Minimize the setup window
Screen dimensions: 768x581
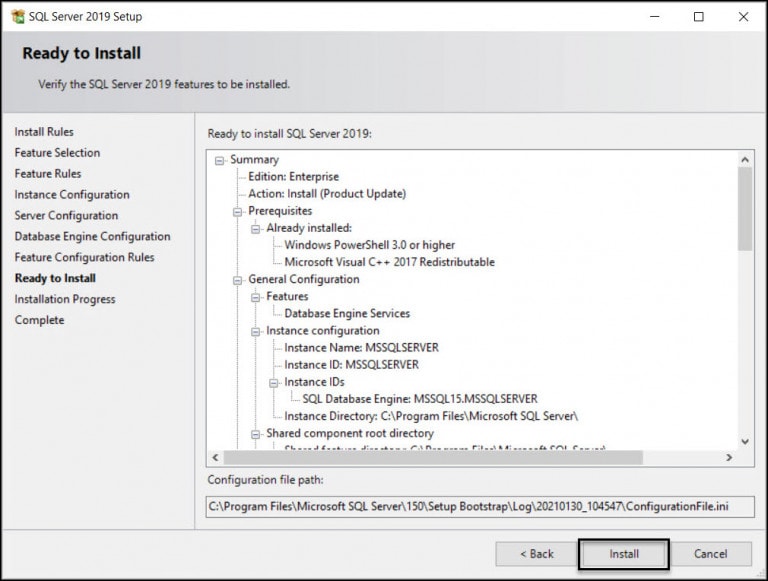tap(654, 17)
